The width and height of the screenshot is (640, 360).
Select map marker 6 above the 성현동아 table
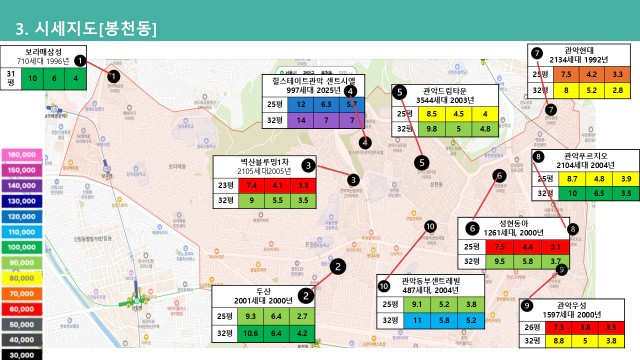coord(499,176)
